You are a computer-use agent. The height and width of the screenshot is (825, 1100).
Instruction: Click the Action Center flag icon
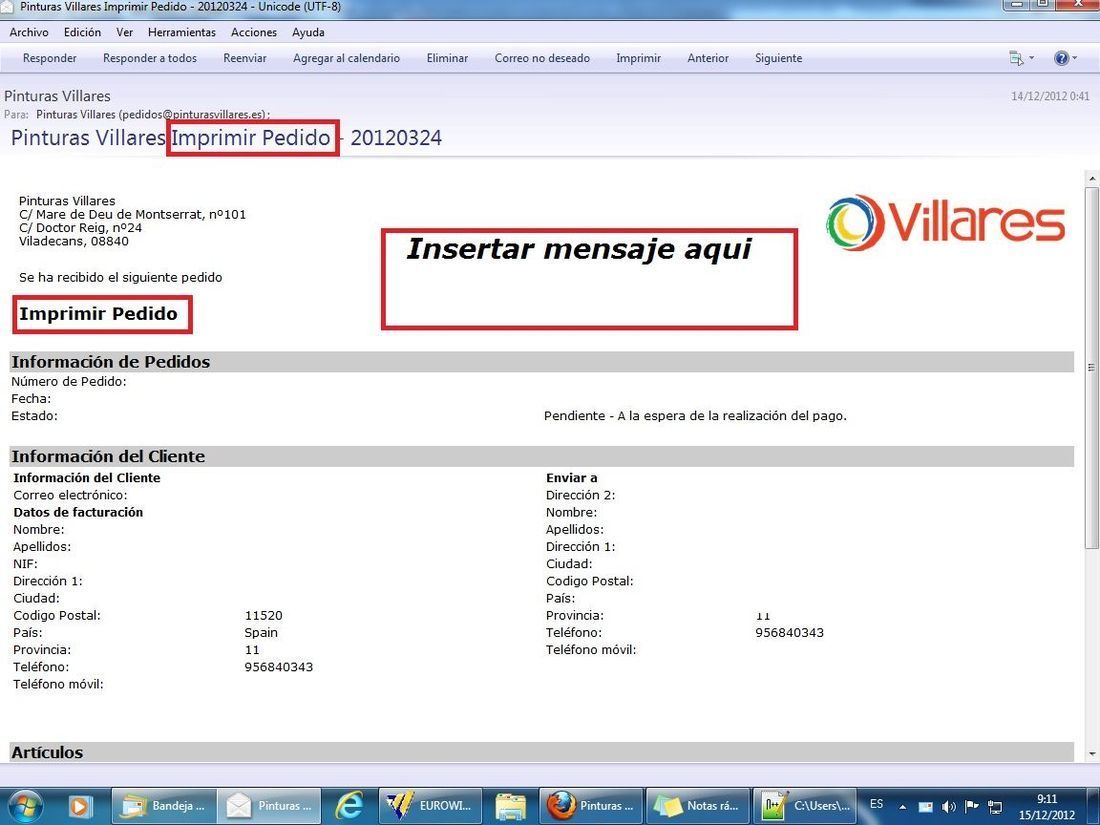(x=972, y=807)
